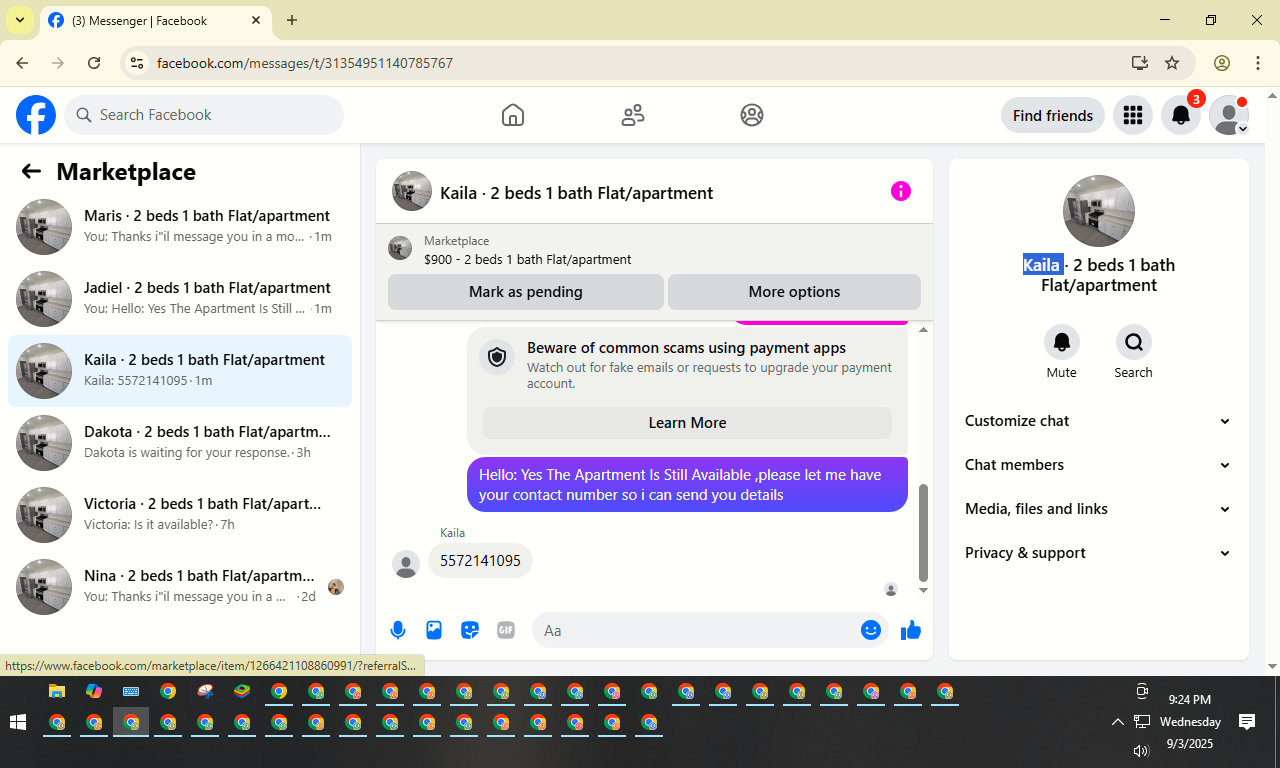
Task: Click the Search Facebook field
Action: tap(204, 115)
